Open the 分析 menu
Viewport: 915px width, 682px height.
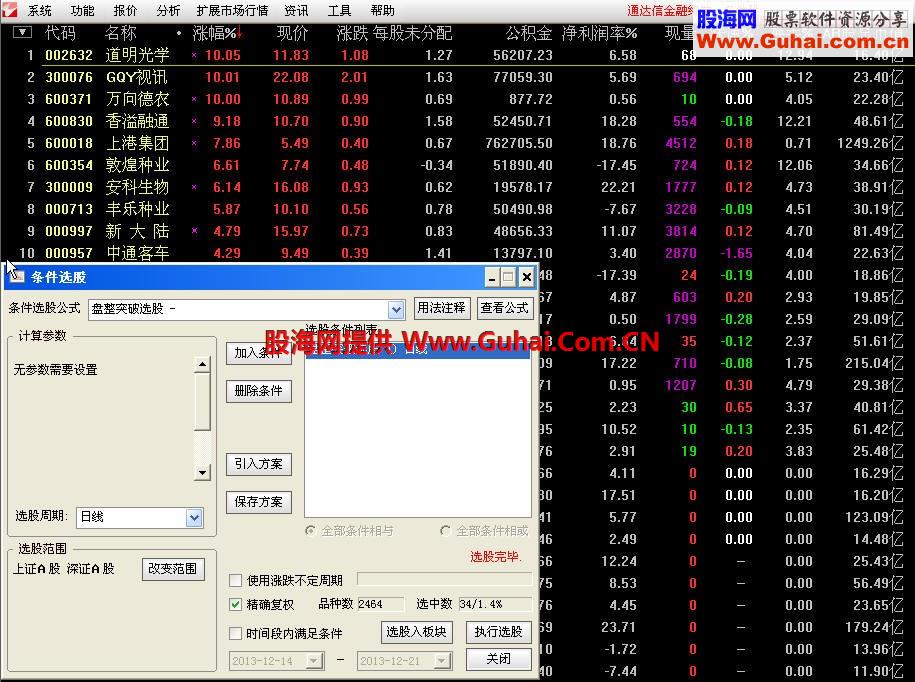point(169,11)
